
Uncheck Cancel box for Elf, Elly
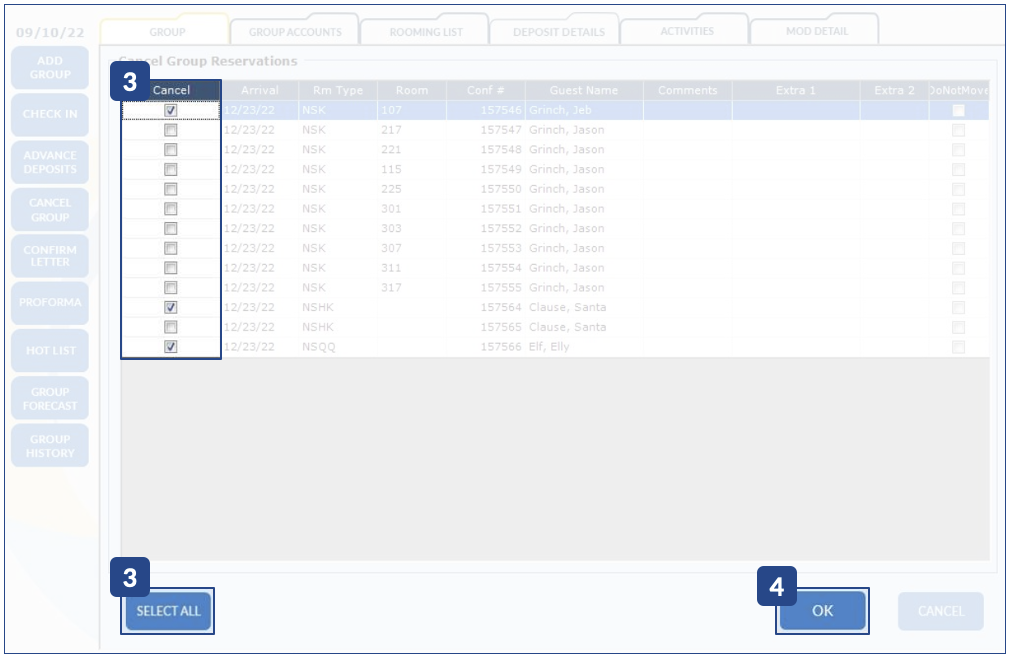[170, 347]
